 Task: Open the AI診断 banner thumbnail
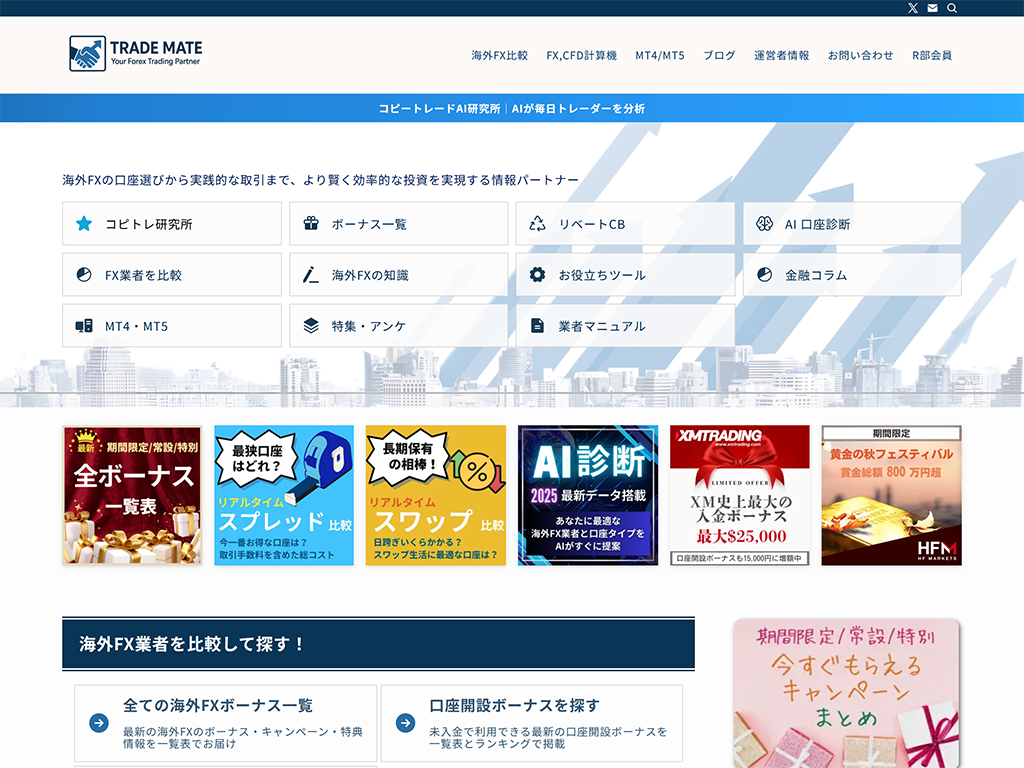587,495
